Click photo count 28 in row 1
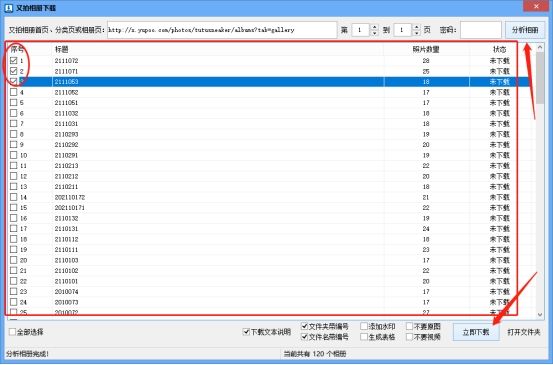 tap(426, 61)
